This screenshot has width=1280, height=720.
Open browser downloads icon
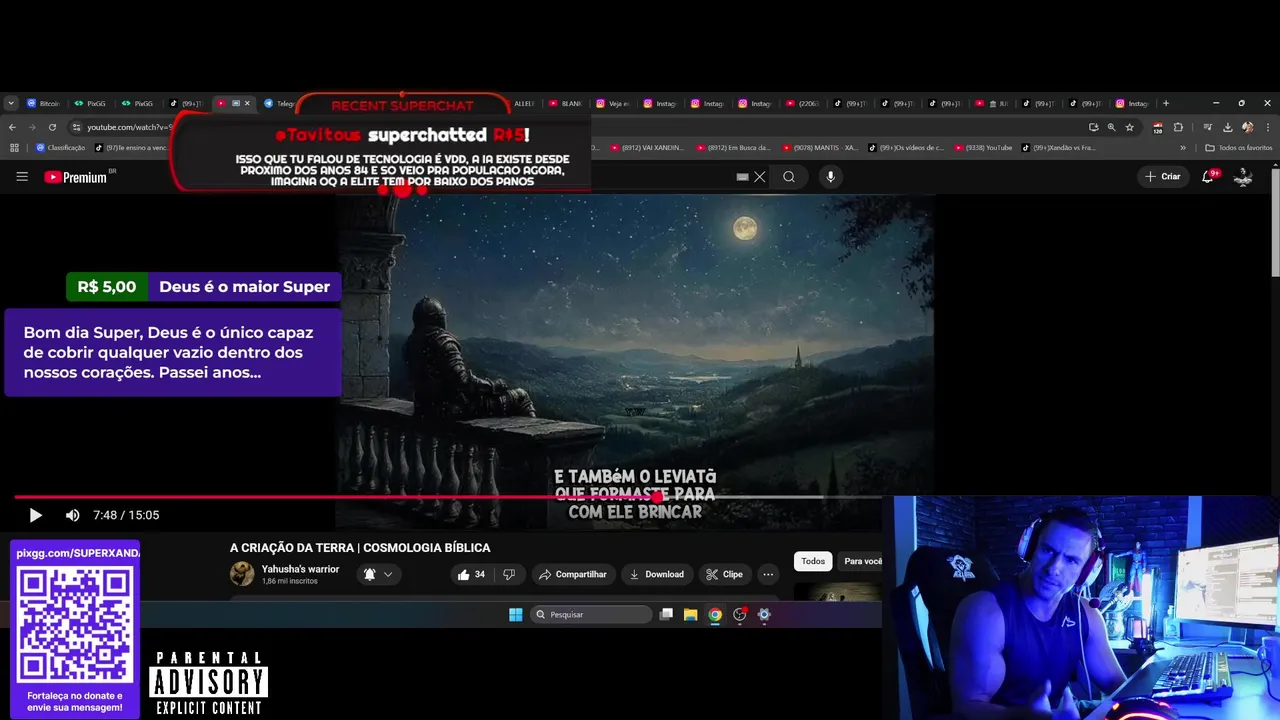[1226, 127]
